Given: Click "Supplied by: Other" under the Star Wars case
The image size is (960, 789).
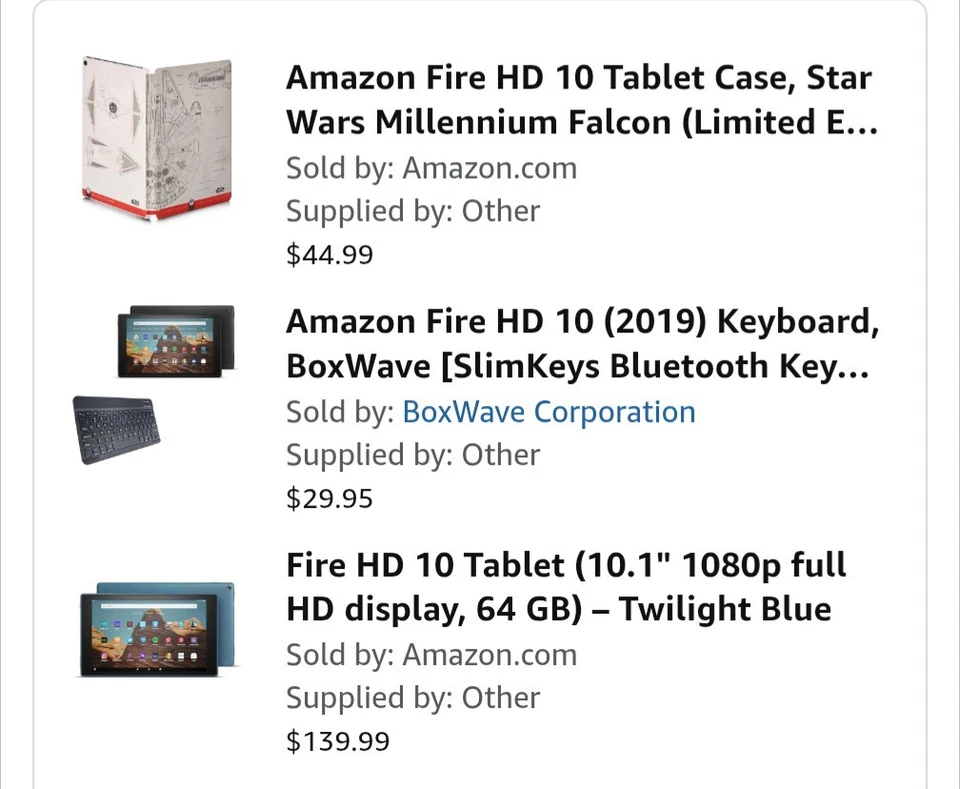Looking at the screenshot, I should tap(412, 211).
